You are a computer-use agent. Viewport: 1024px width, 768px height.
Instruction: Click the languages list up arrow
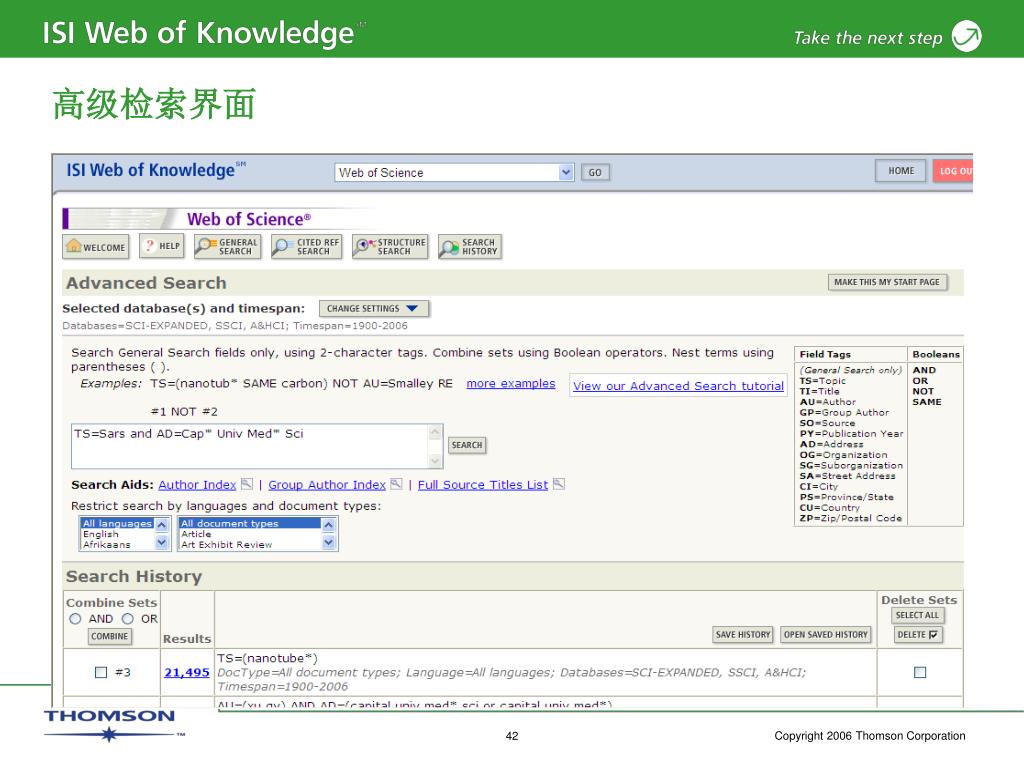162,524
